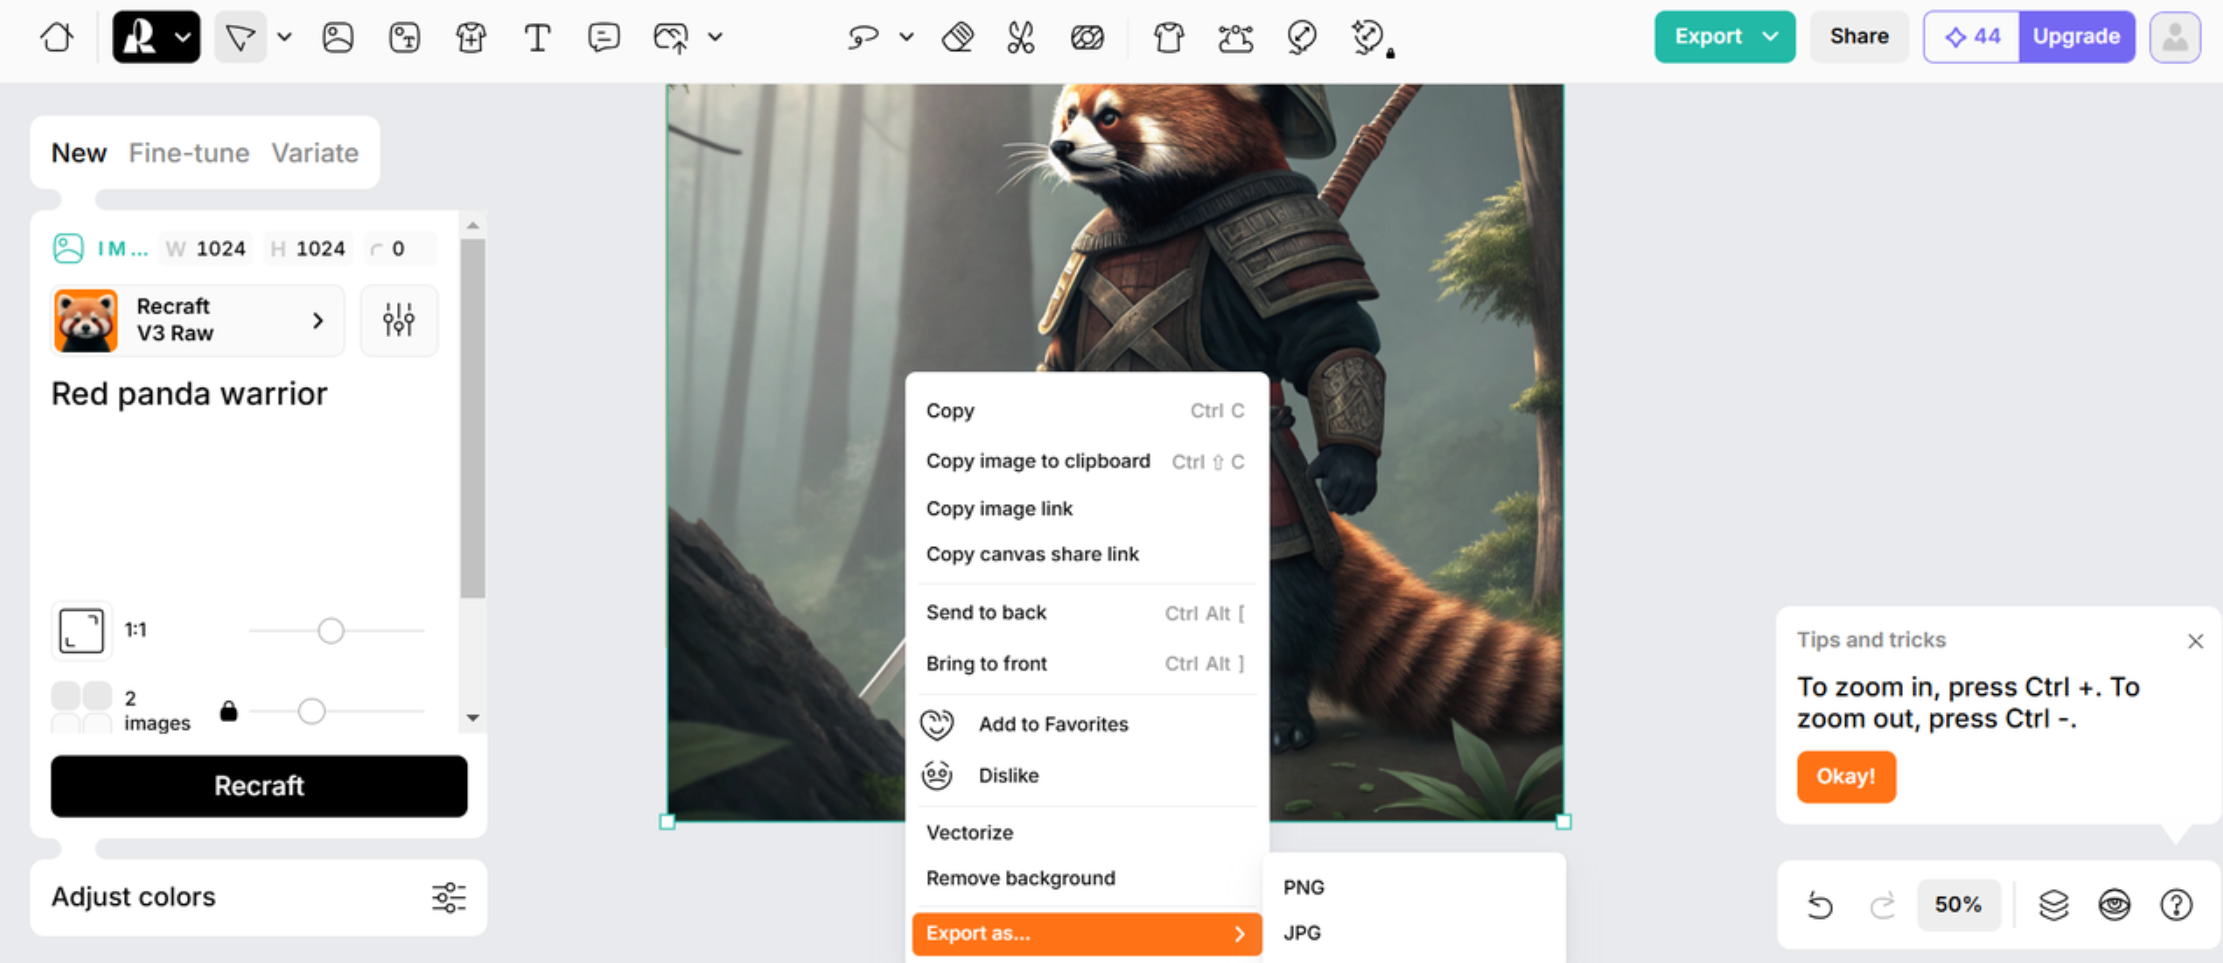Choose PNG from the Export as submenu
The width and height of the screenshot is (2223, 963).
tap(1304, 887)
